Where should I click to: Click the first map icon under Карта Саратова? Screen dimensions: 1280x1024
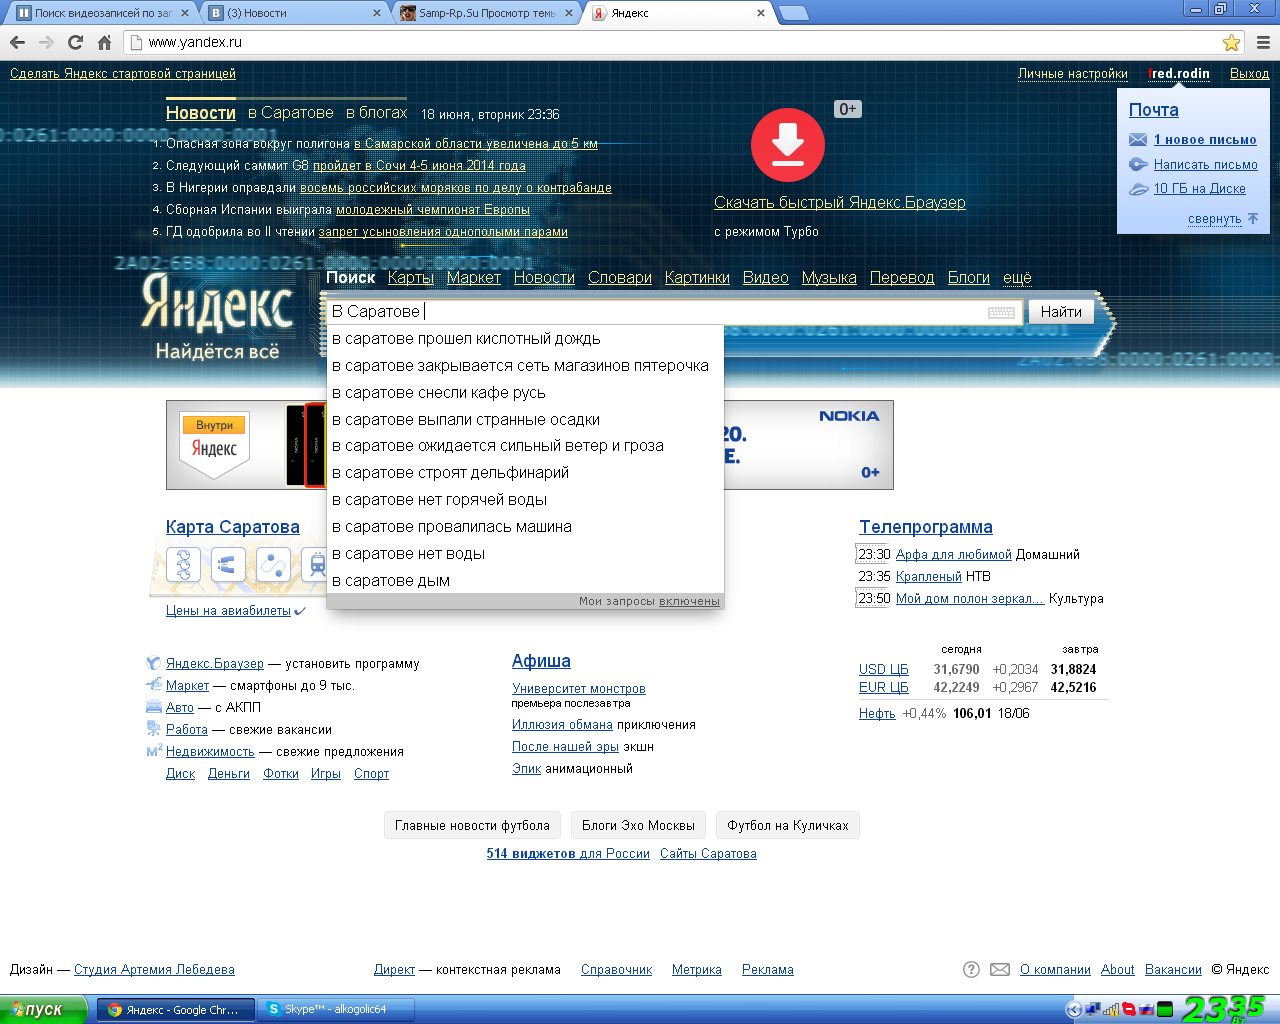point(184,565)
